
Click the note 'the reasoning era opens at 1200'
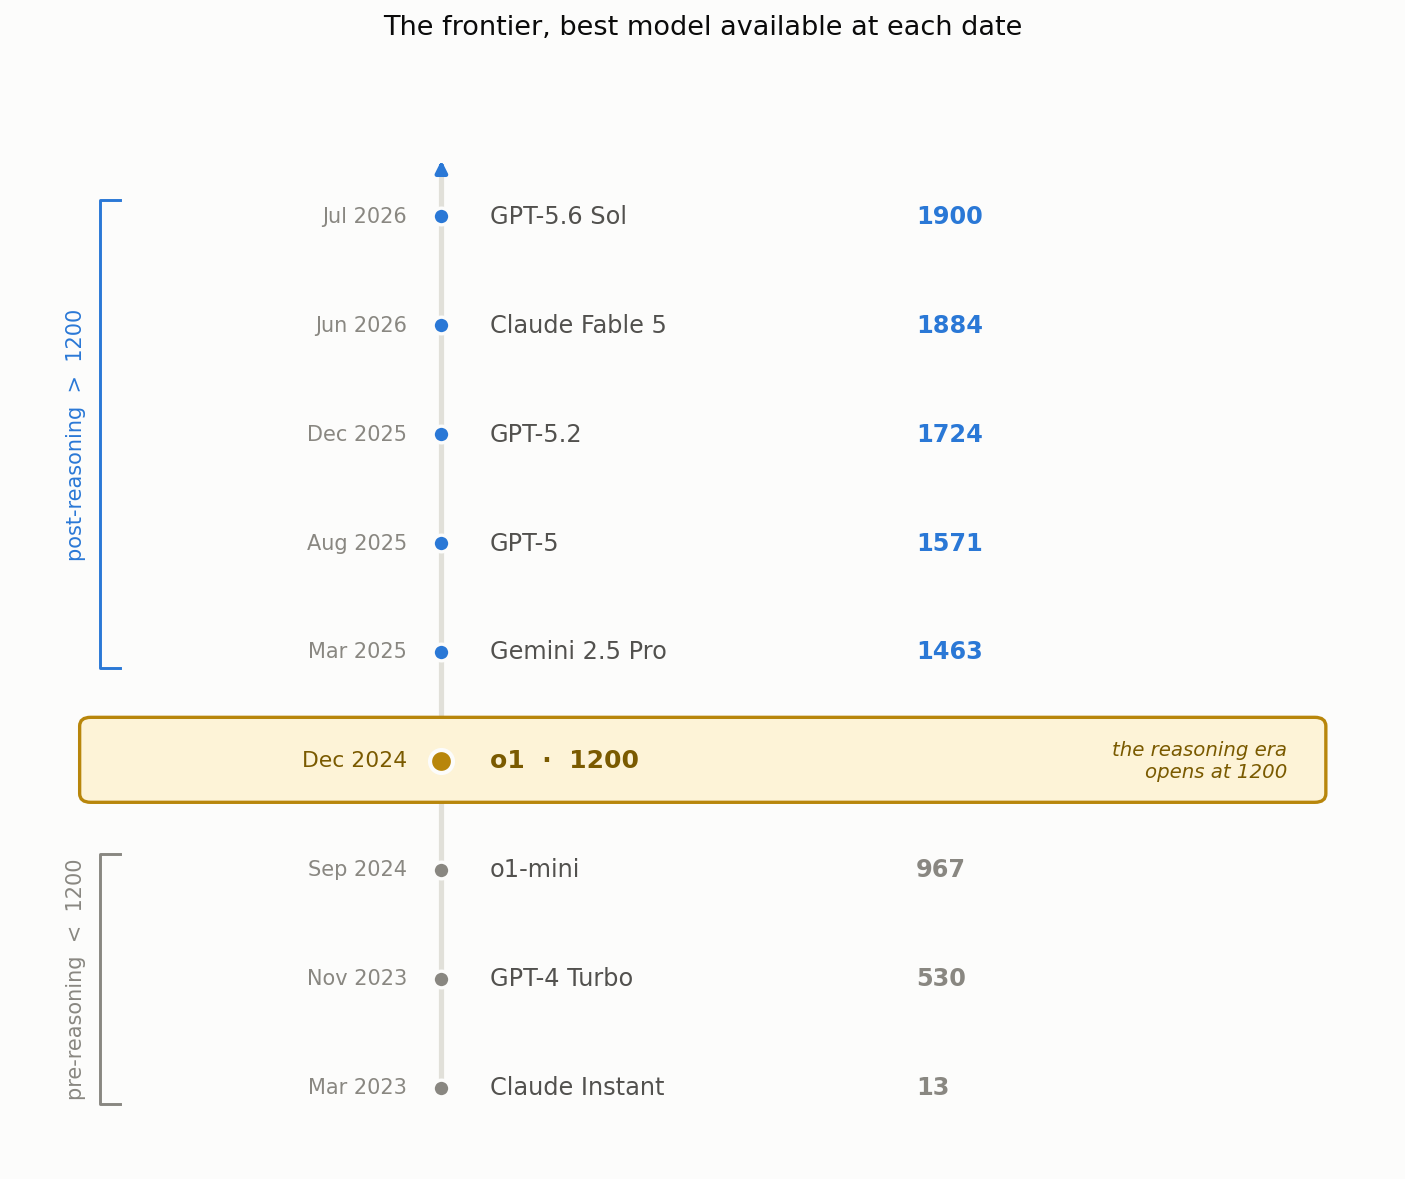[1200, 761]
